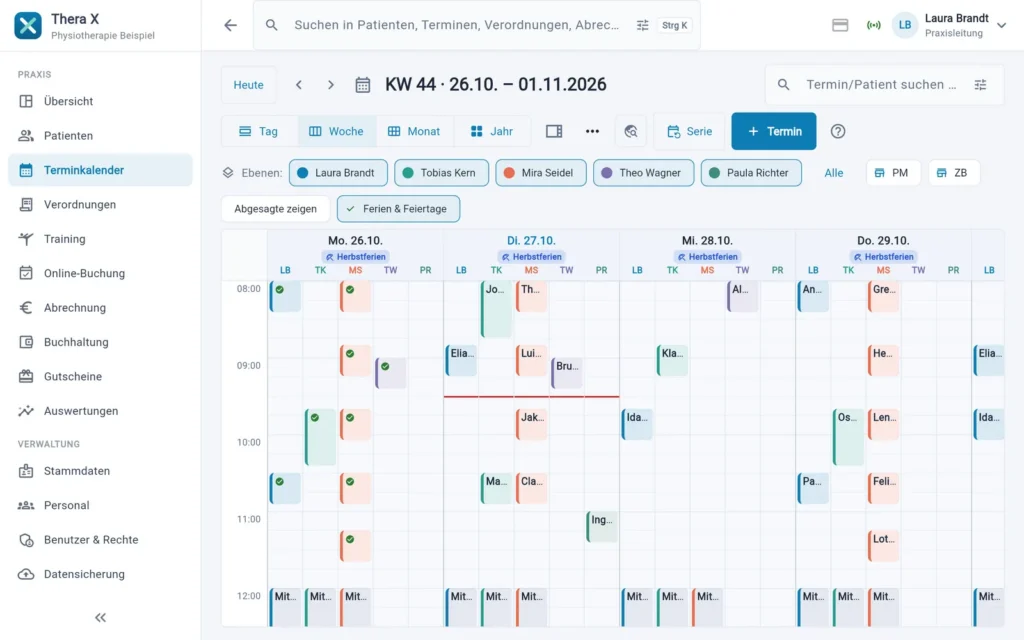The height and width of the screenshot is (640, 1024).
Task: Go to next week arrow
Action: coord(330,85)
